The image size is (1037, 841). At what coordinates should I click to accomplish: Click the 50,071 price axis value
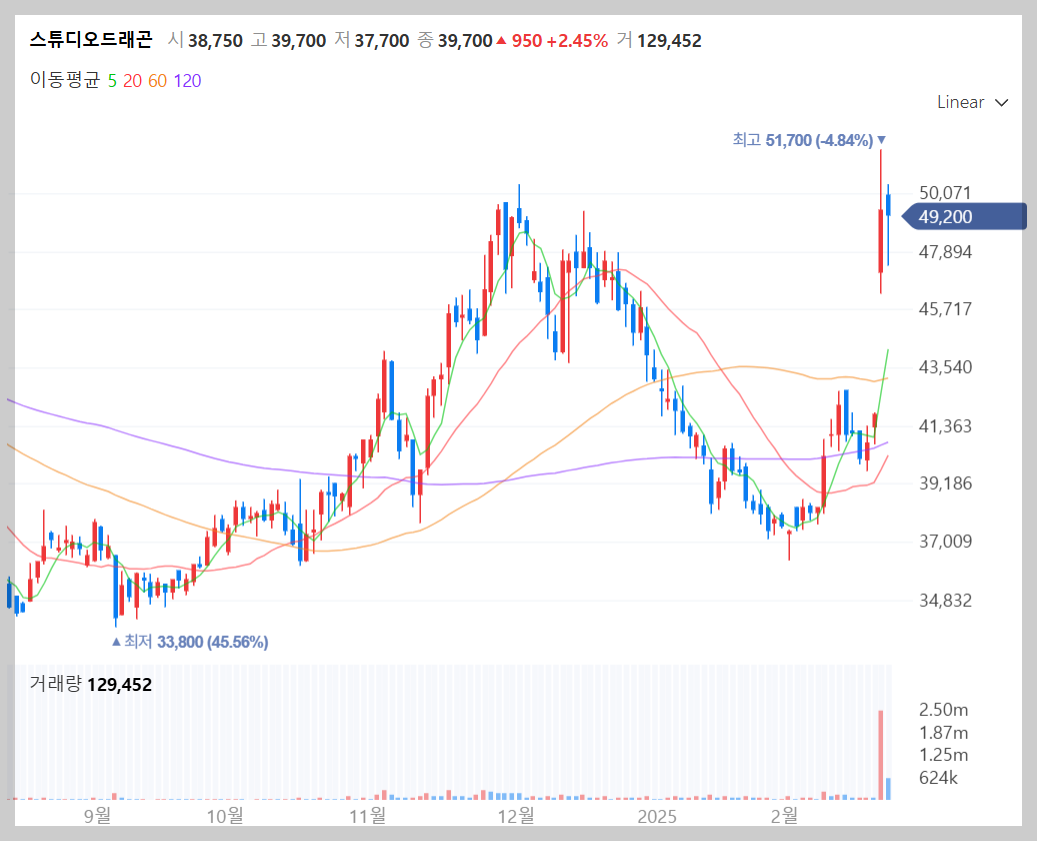[945, 193]
